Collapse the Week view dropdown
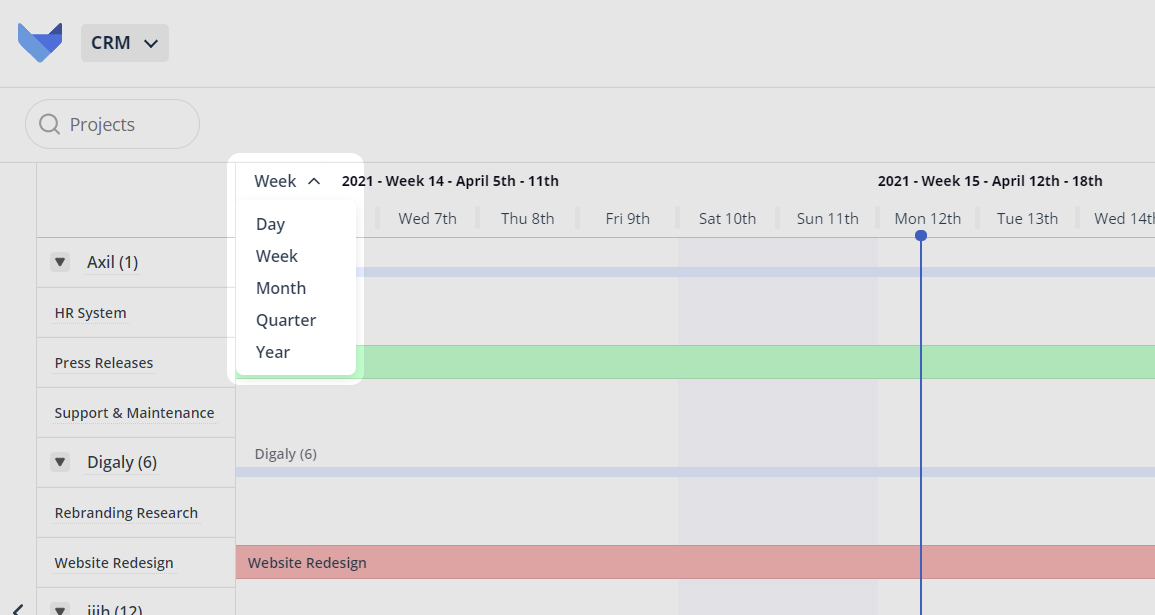The width and height of the screenshot is (1155, 615). click(x=287, y=181)
